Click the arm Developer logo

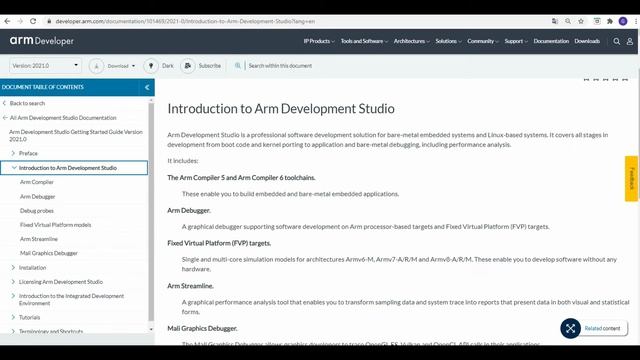click(x=42, y=41)
